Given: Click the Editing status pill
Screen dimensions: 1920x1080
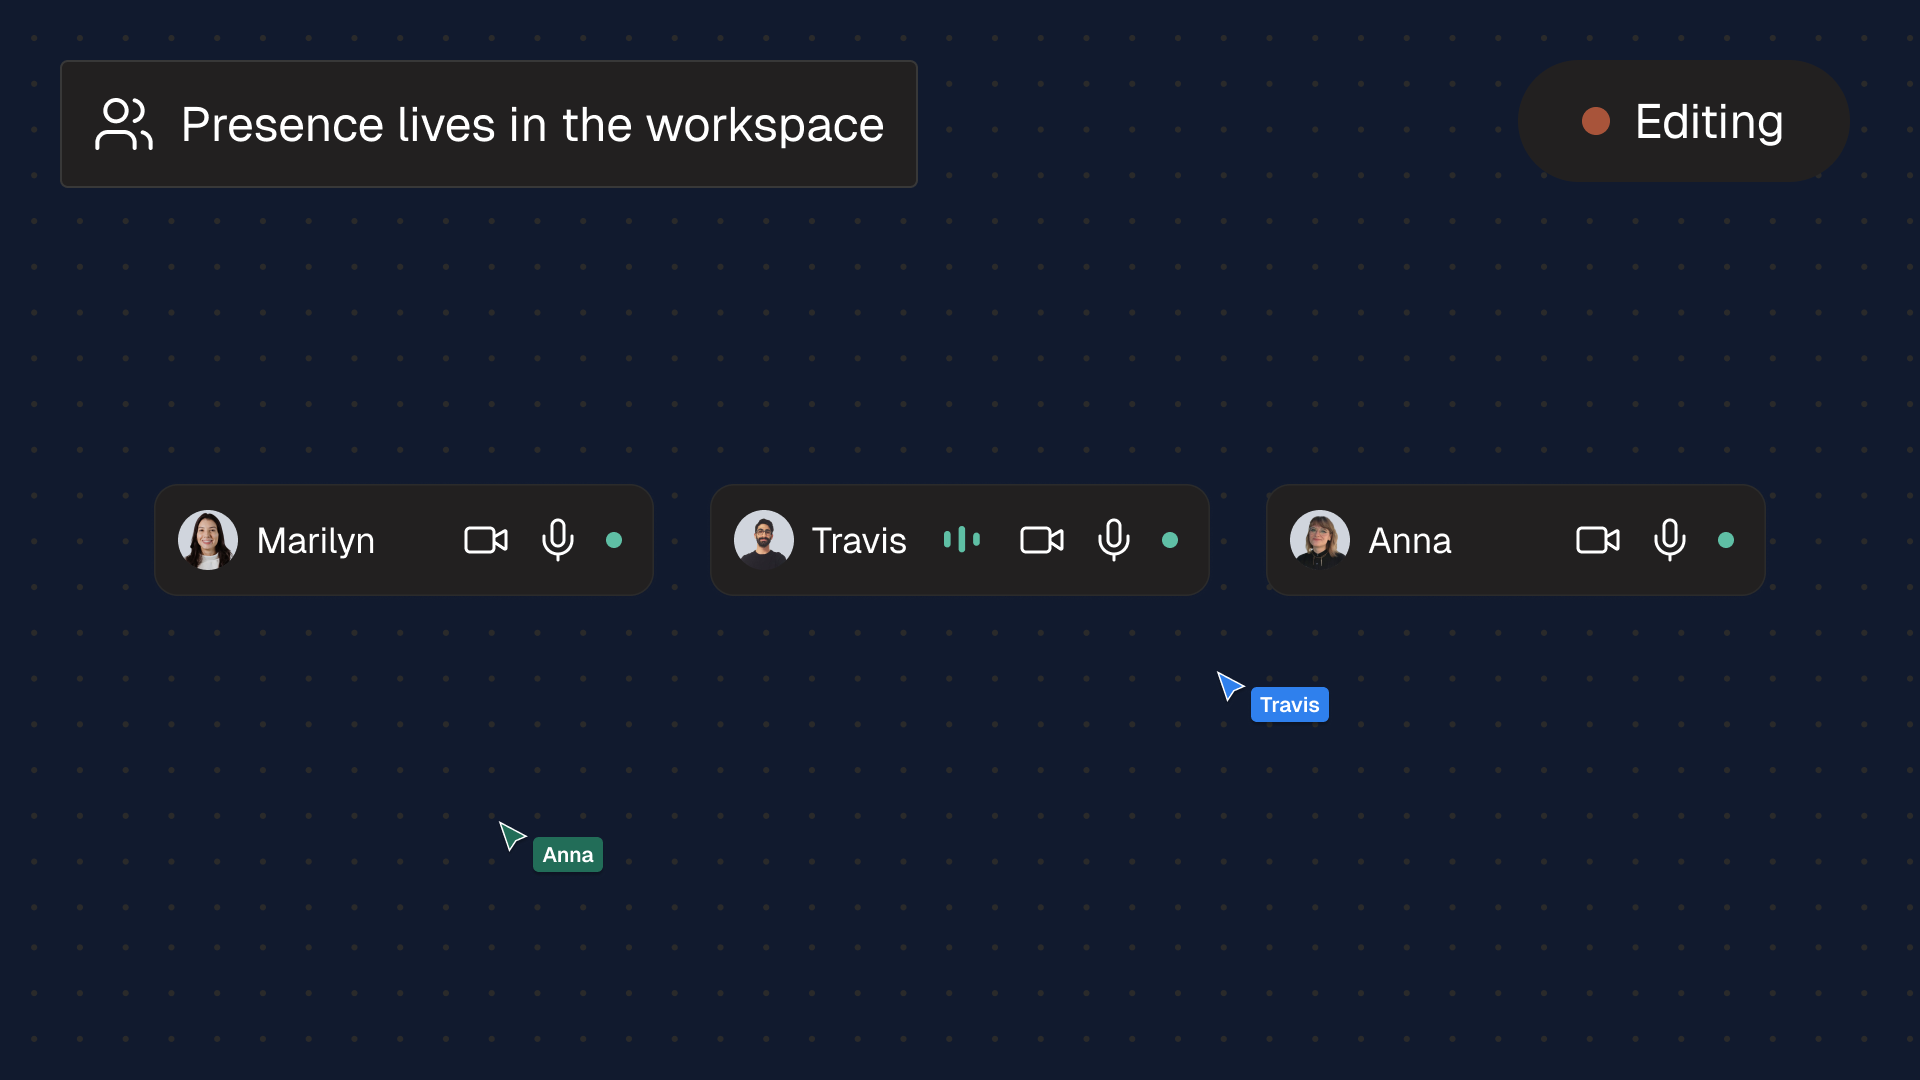Looking at the screenshot, I should tap(1683, 121).
